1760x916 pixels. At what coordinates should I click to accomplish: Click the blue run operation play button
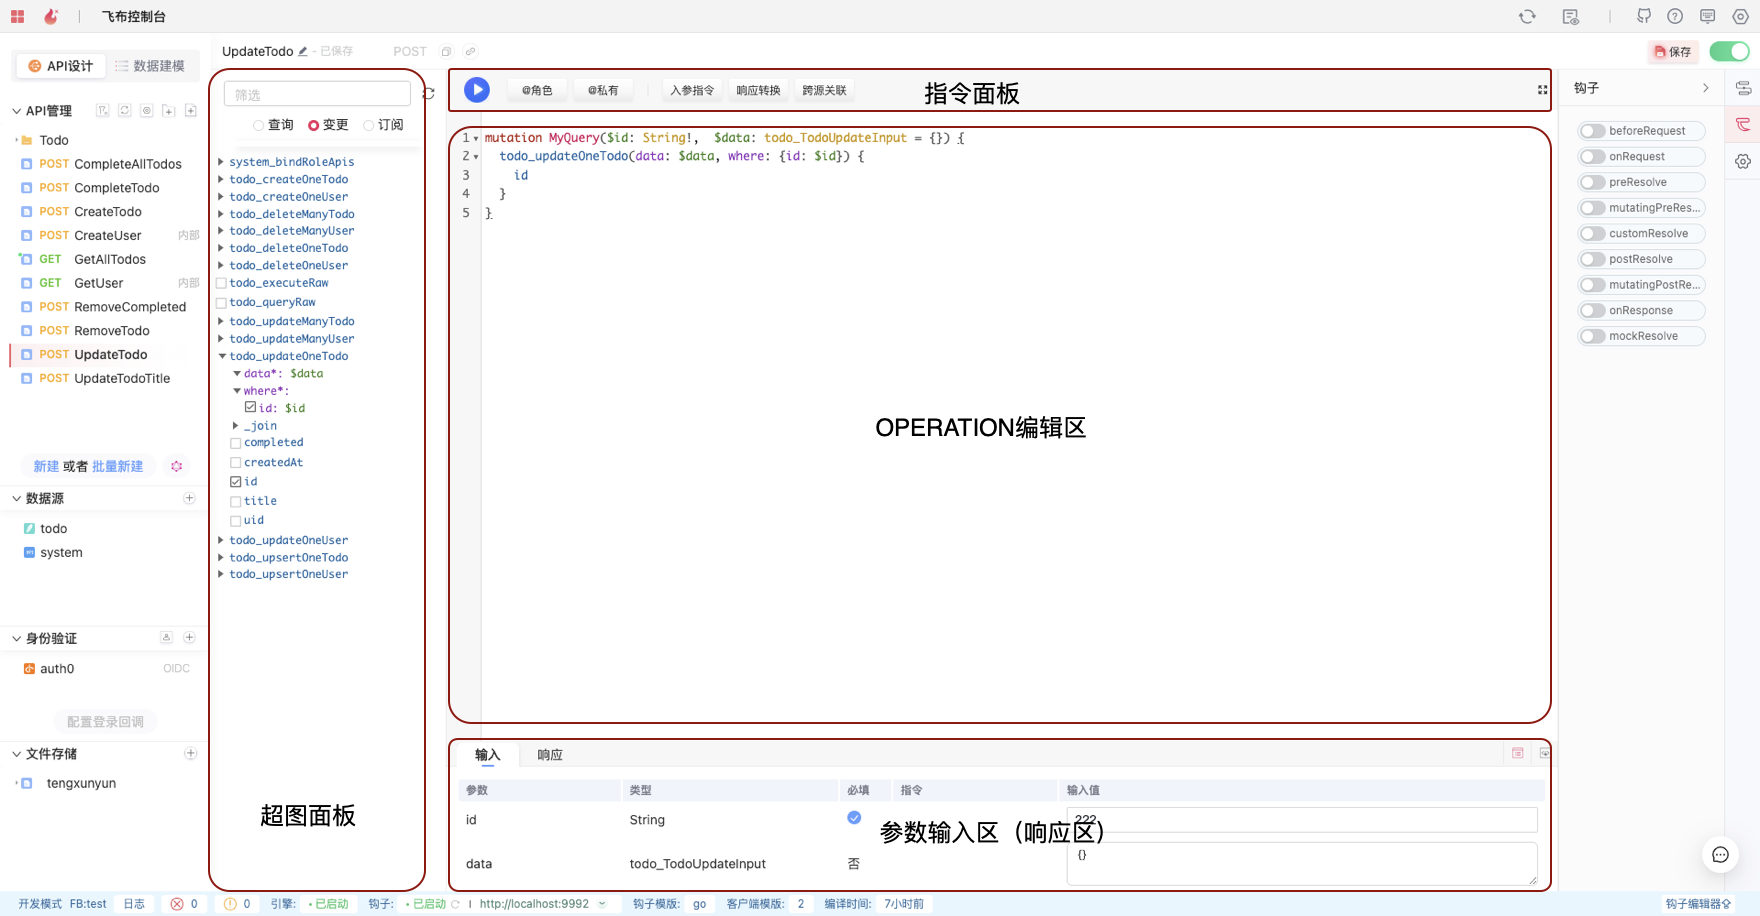pyautogui.click(x=477, y=90)
